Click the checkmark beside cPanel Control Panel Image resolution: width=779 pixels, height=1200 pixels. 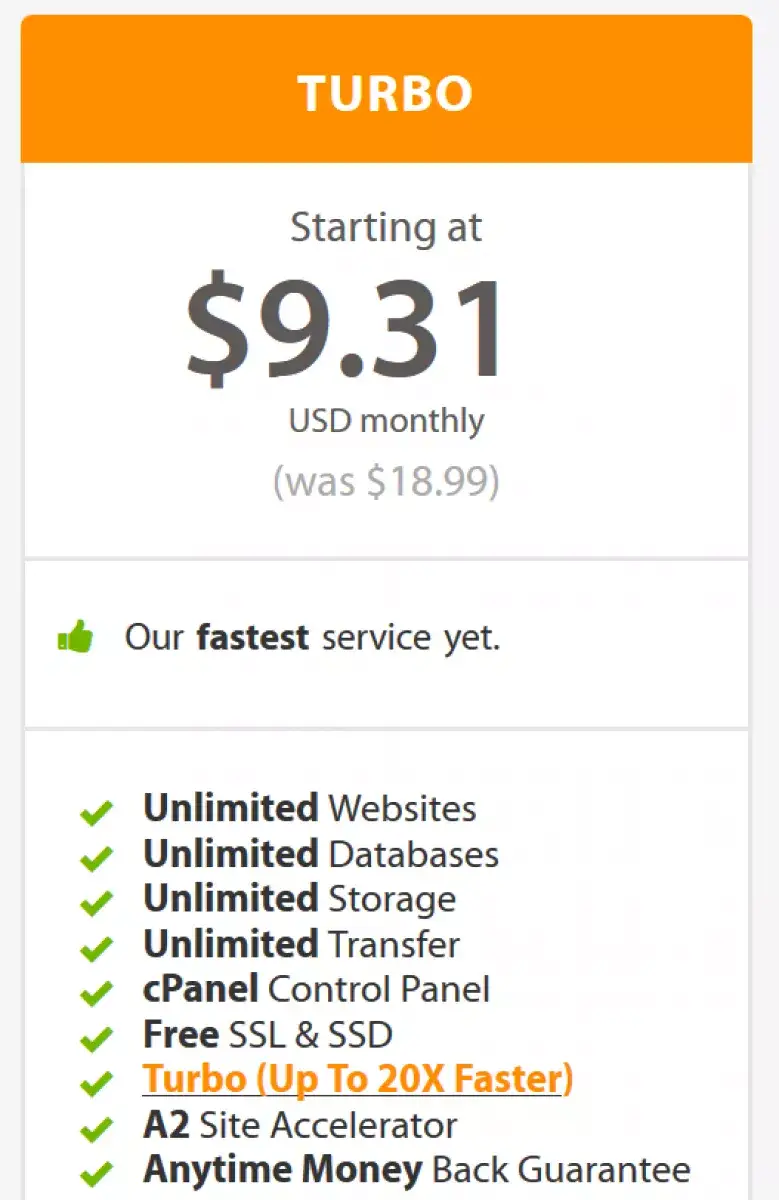point(96,994)
